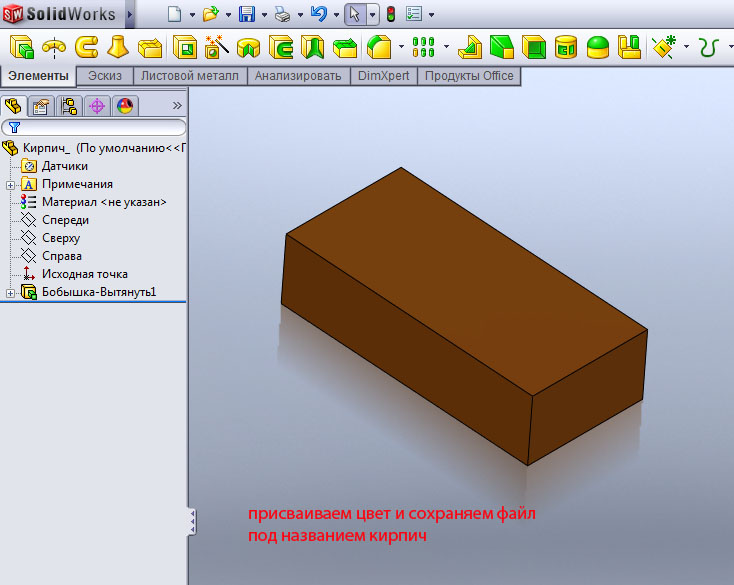Open the ConfigurationManager panel tab
Image resolution: width=734 pixels, height=585 pixels.
pos(69,105)
